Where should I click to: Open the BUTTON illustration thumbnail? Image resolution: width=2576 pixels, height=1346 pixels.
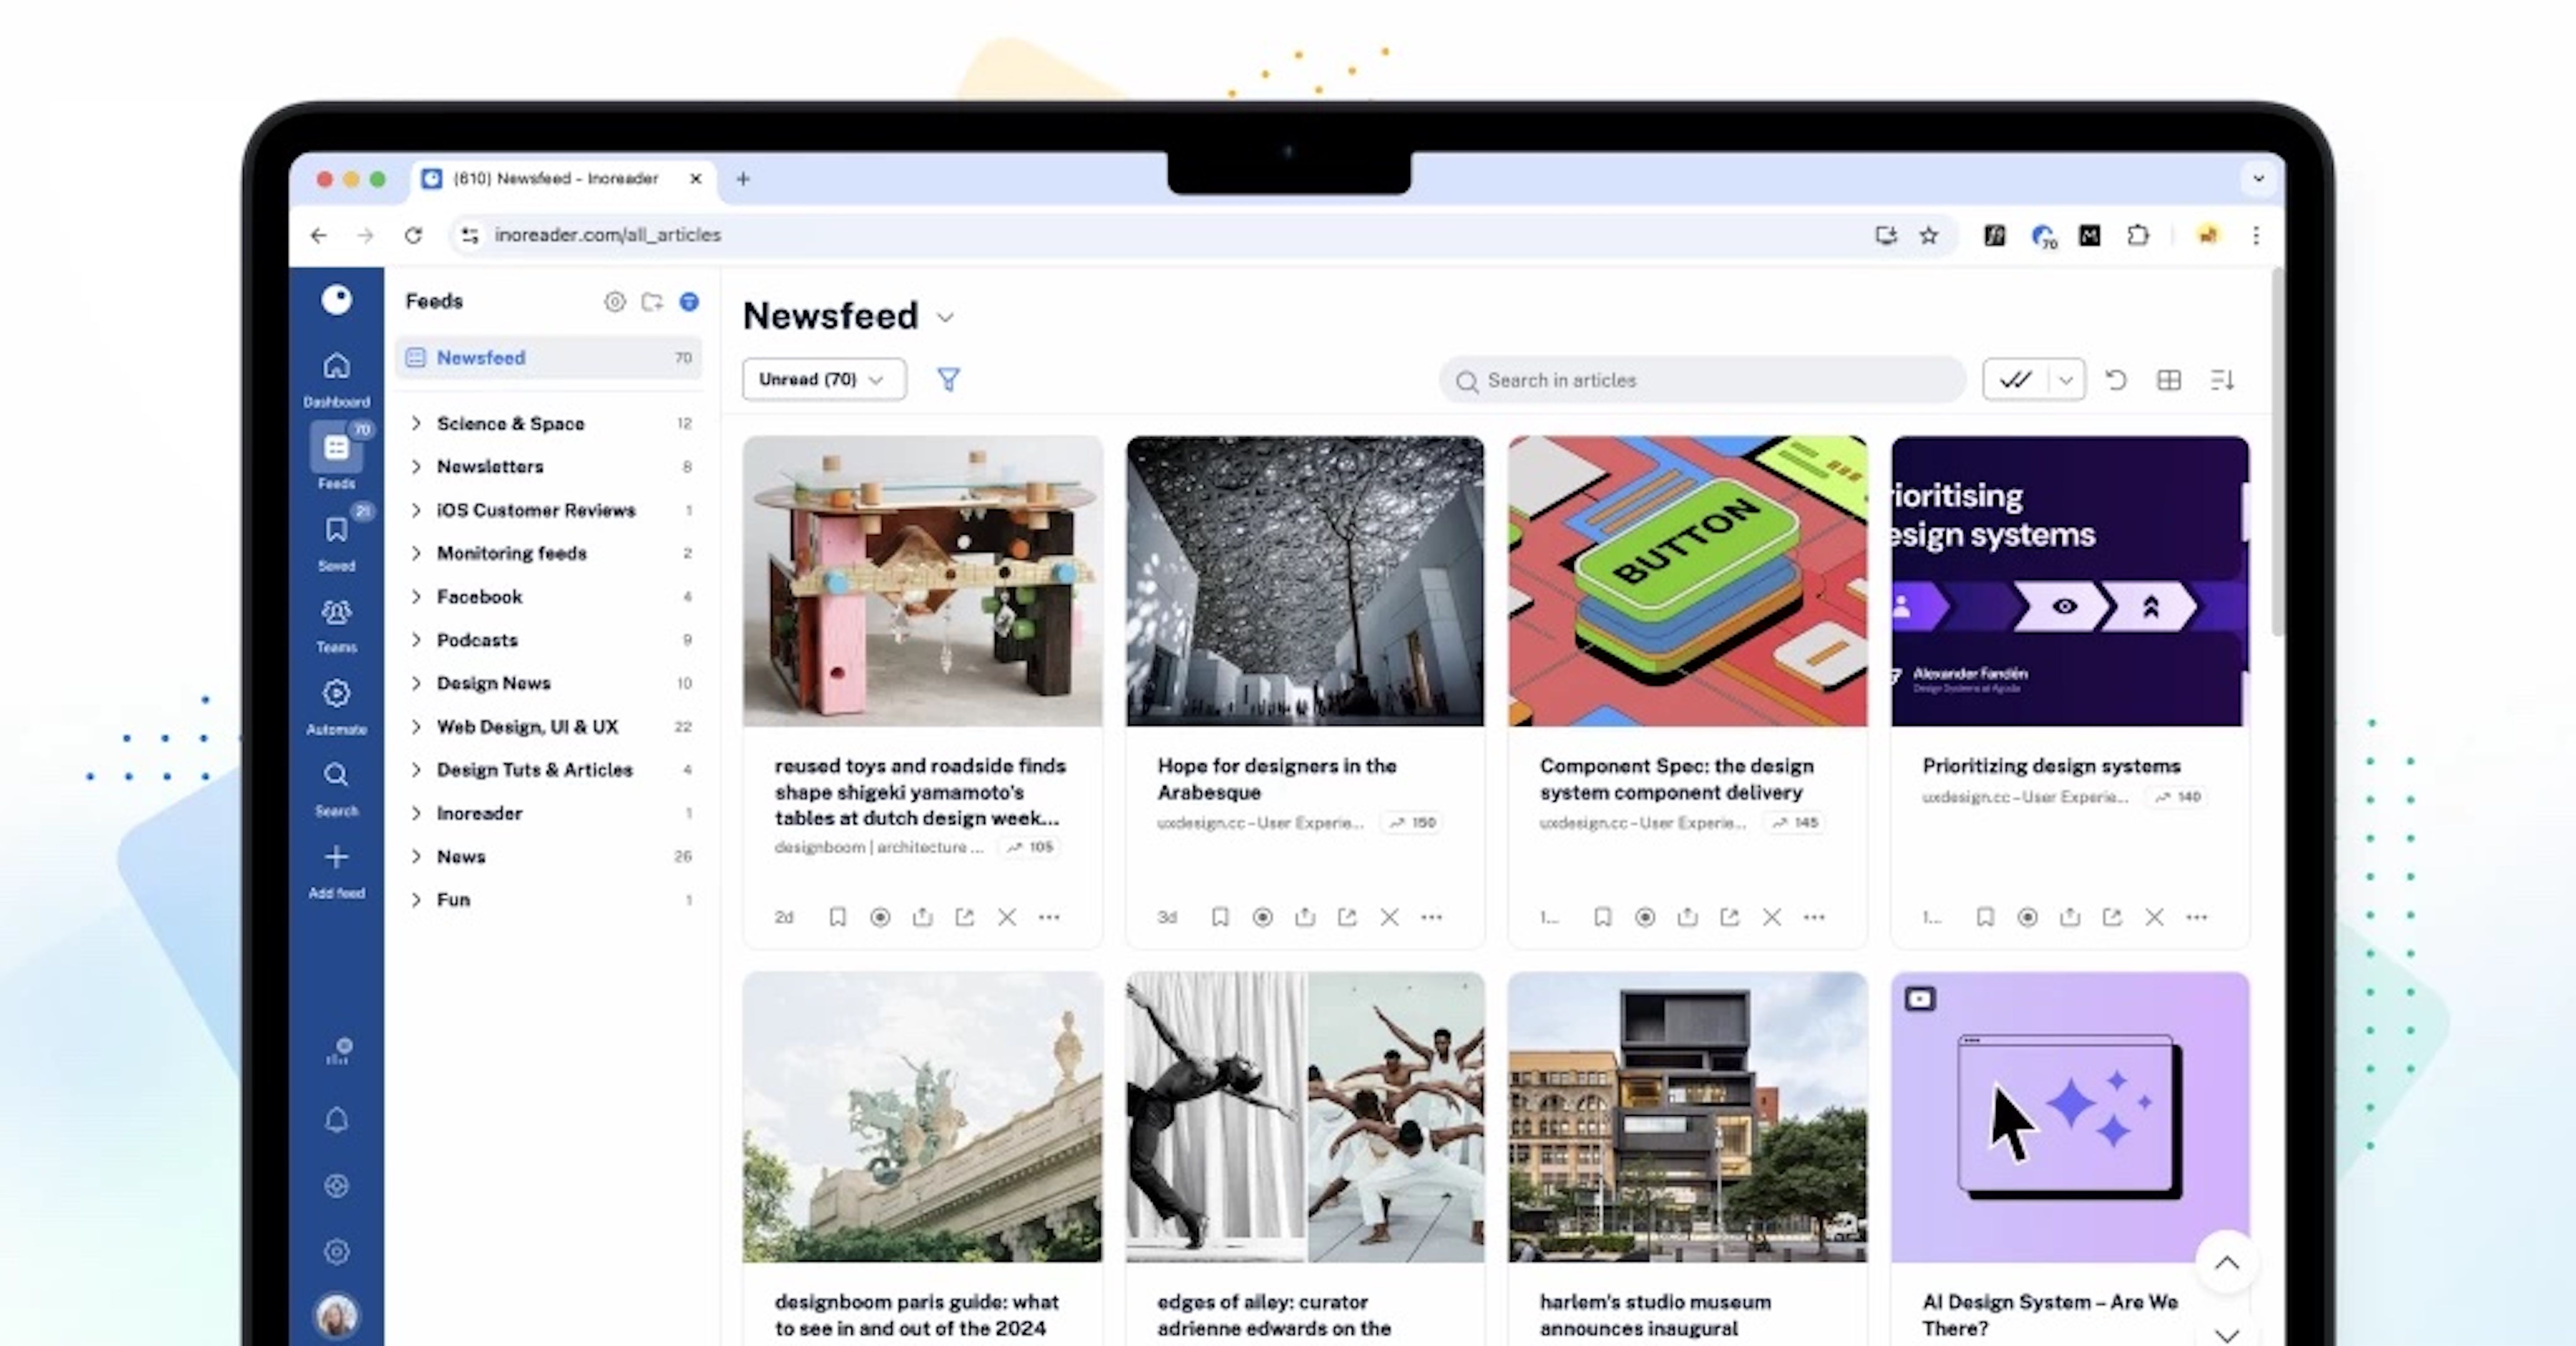pos(1687,581)
